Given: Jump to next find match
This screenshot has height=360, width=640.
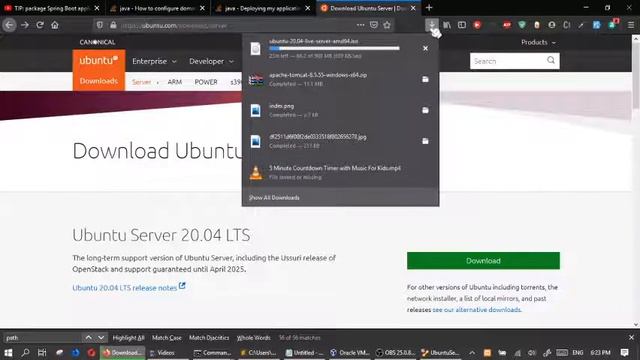Looking at the screenshot, I should [101, 338].
